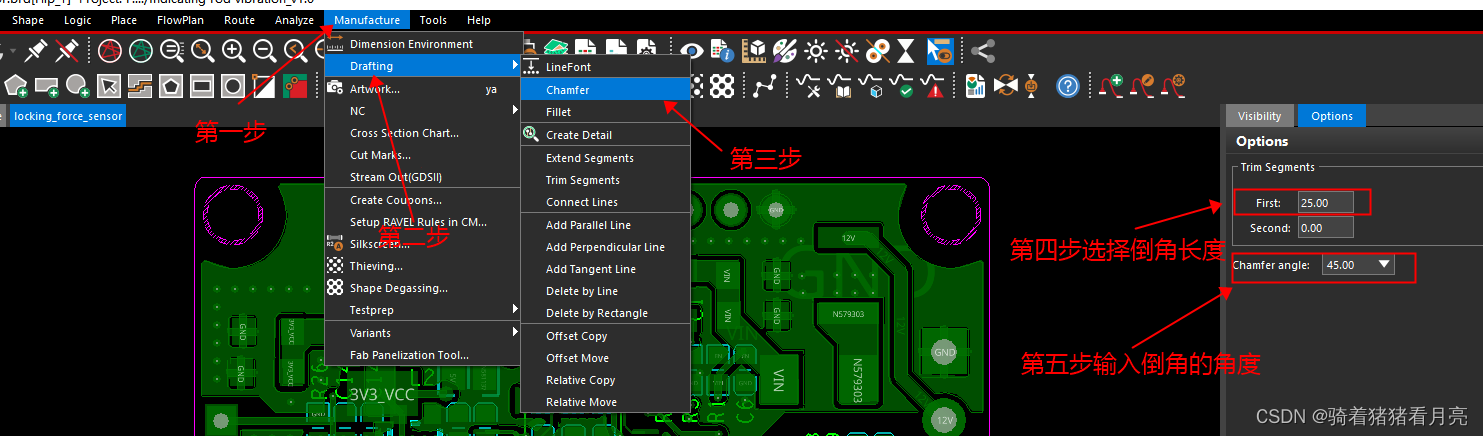1483x436 pixels.
Task: Expand the Variants submenu
Action: click(423, 333)
